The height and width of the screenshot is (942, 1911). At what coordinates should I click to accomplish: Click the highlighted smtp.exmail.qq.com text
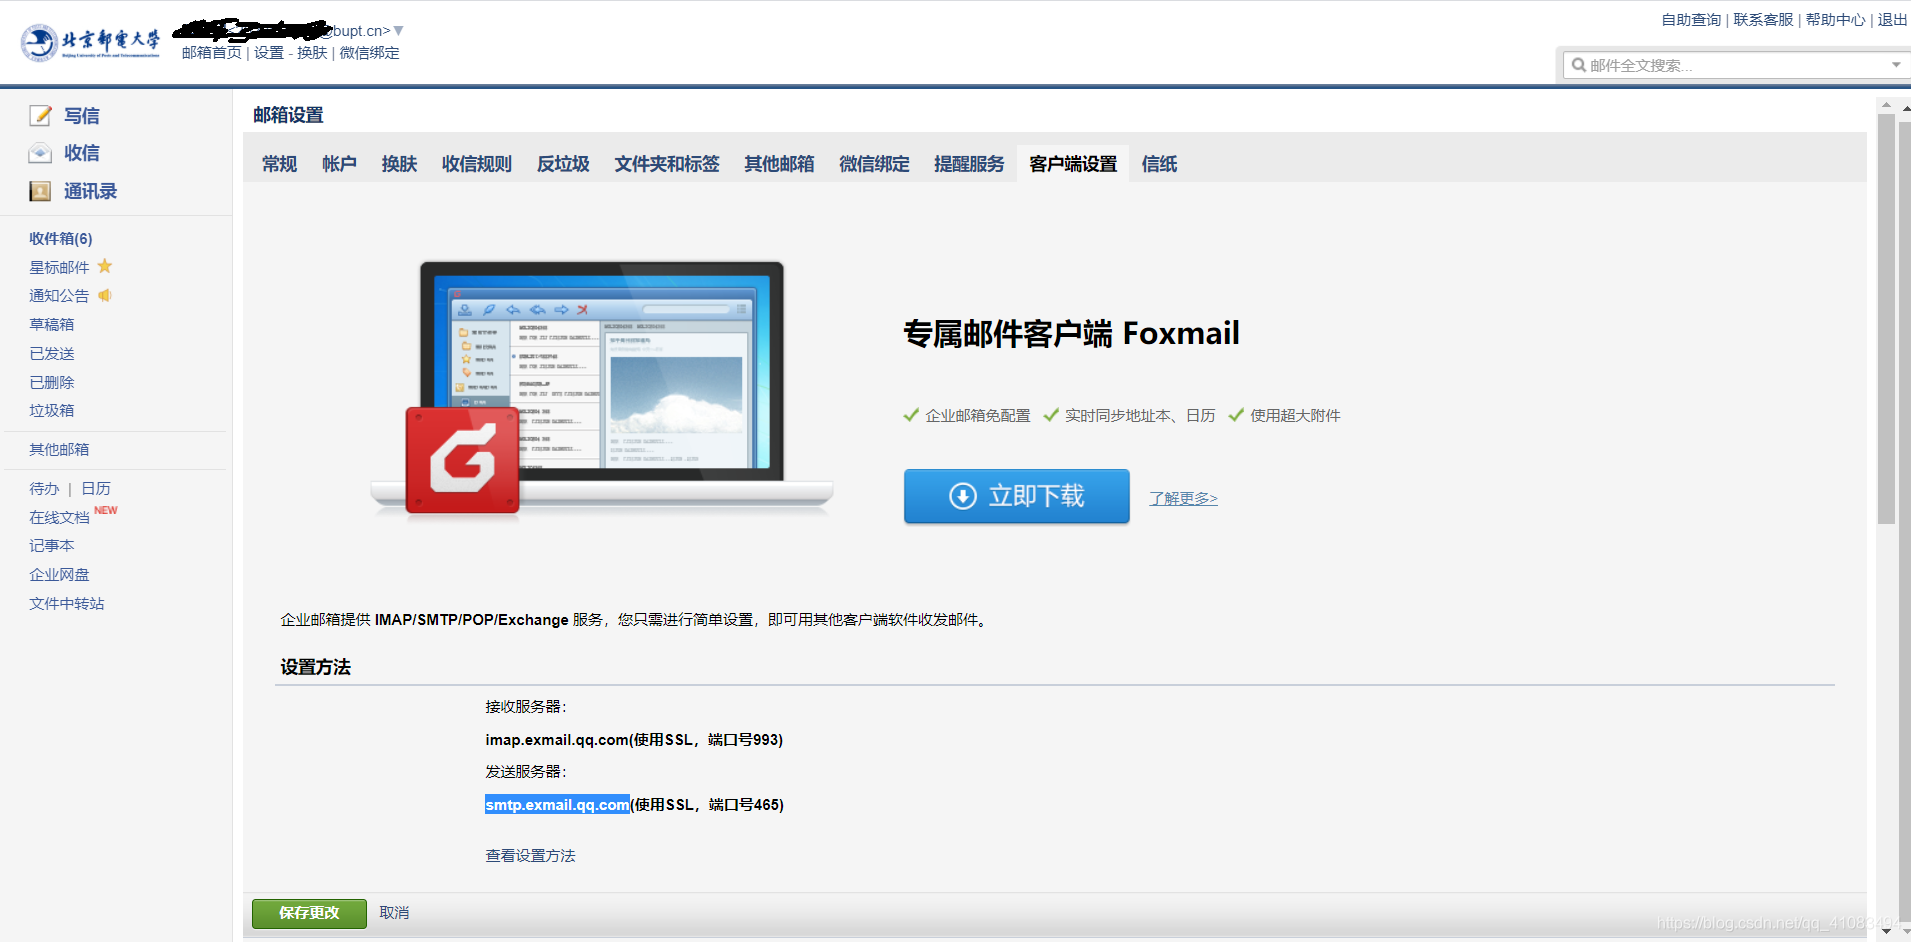tap(557, 804)
